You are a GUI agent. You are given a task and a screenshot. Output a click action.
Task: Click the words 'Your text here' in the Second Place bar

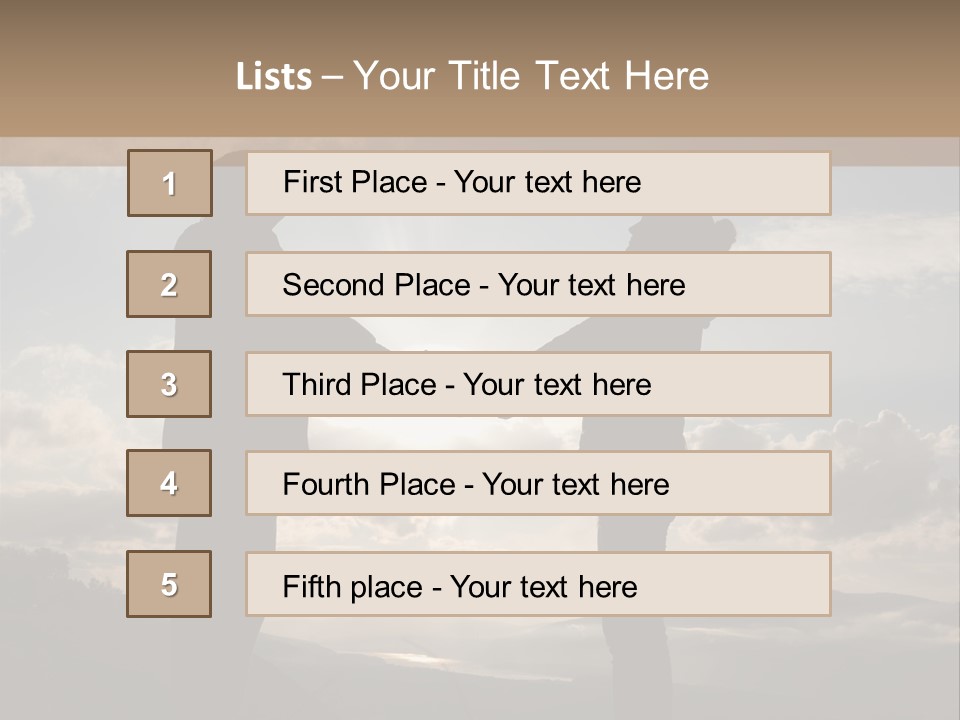(x=591, y=285)
